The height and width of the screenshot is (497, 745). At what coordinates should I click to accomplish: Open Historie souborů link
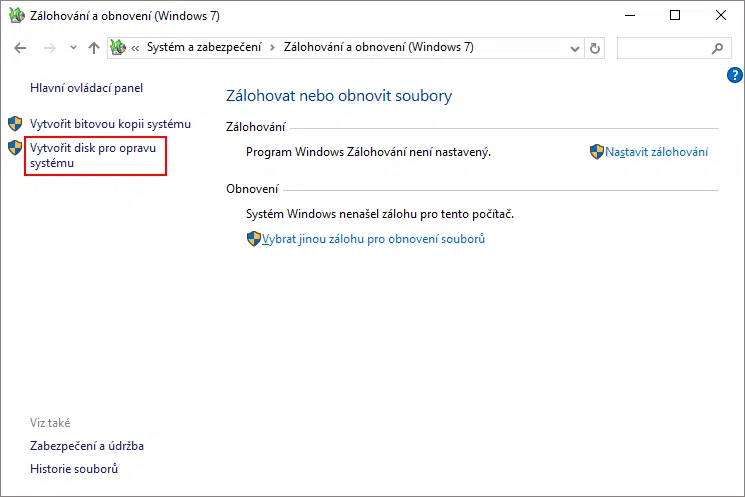[x=74, y=469]
